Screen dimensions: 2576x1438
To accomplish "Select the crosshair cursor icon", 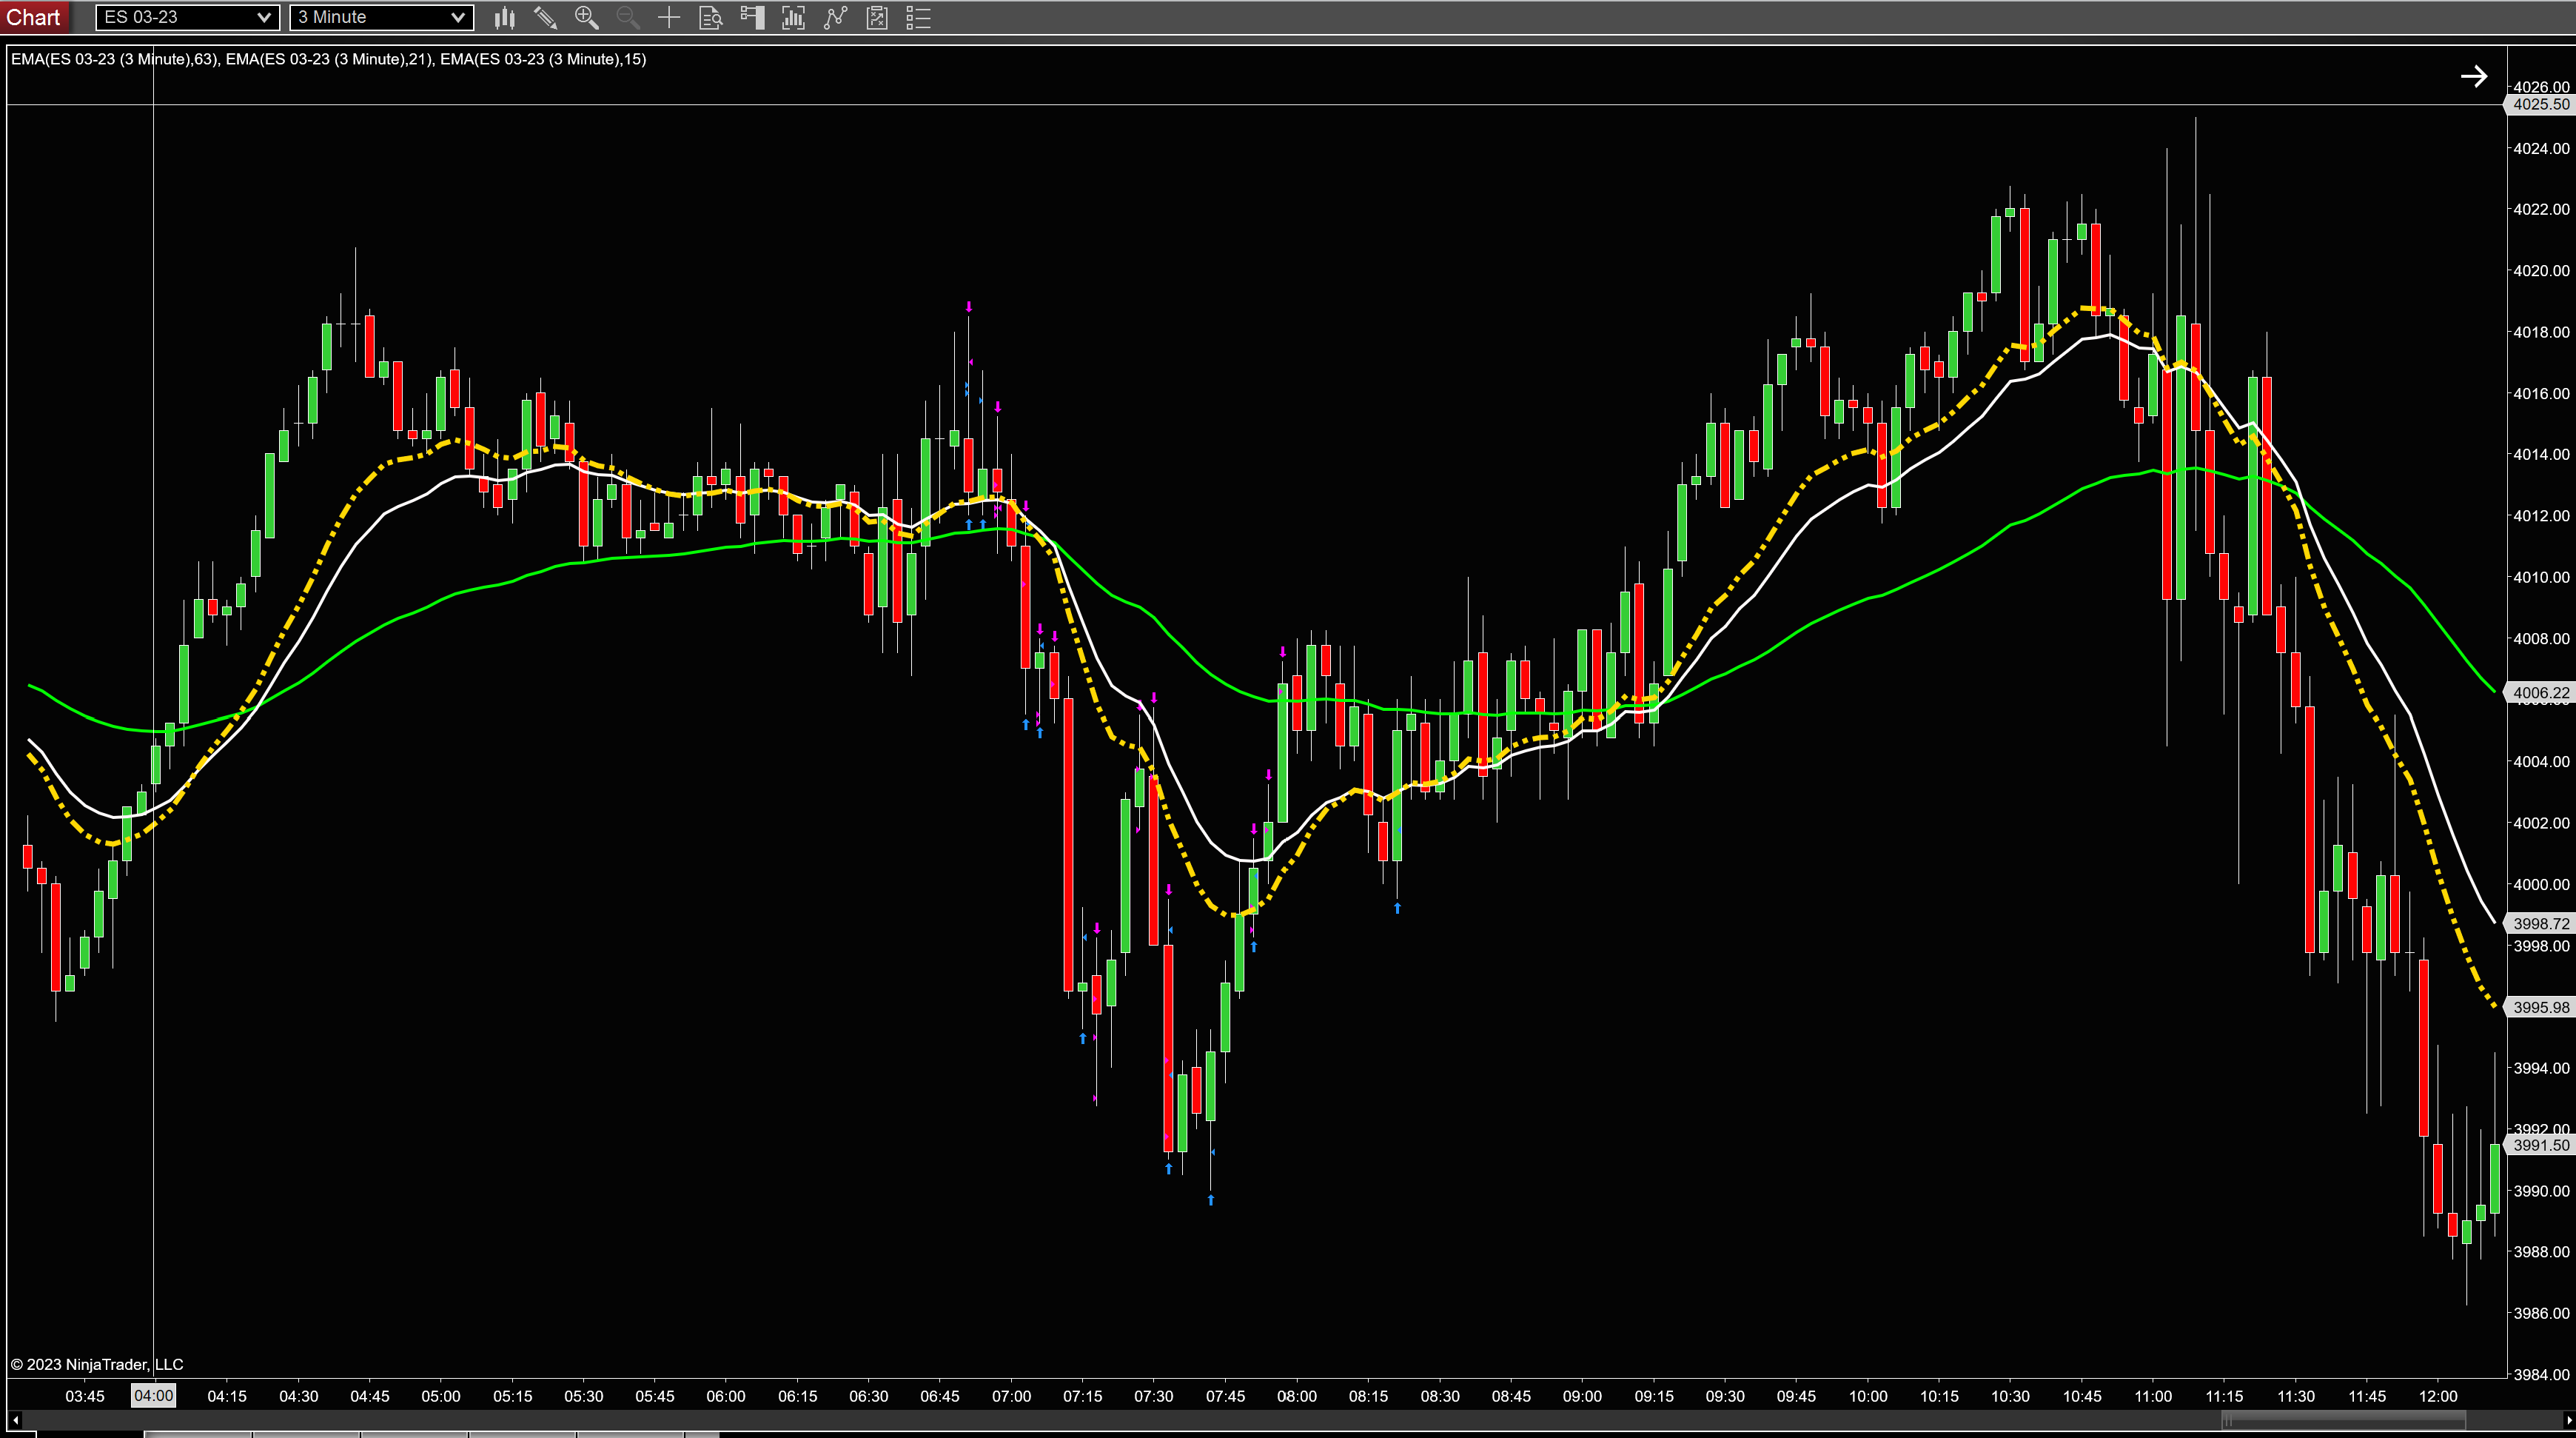I will coord(669,17).
